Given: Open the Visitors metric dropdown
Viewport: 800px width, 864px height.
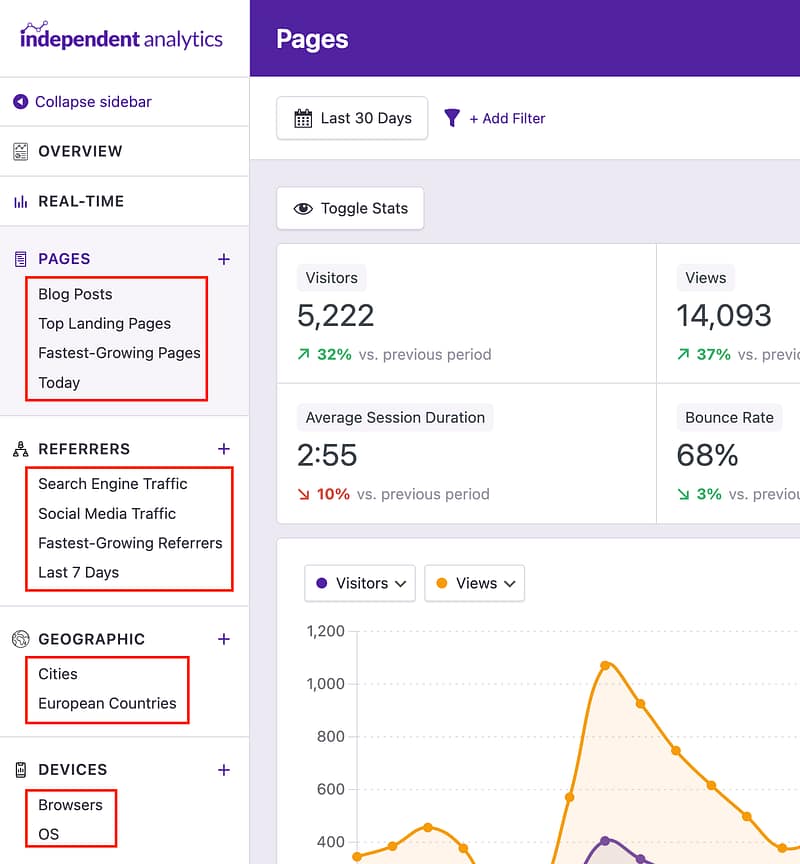Looking at the screenshot, I should [x=359, y=583].
